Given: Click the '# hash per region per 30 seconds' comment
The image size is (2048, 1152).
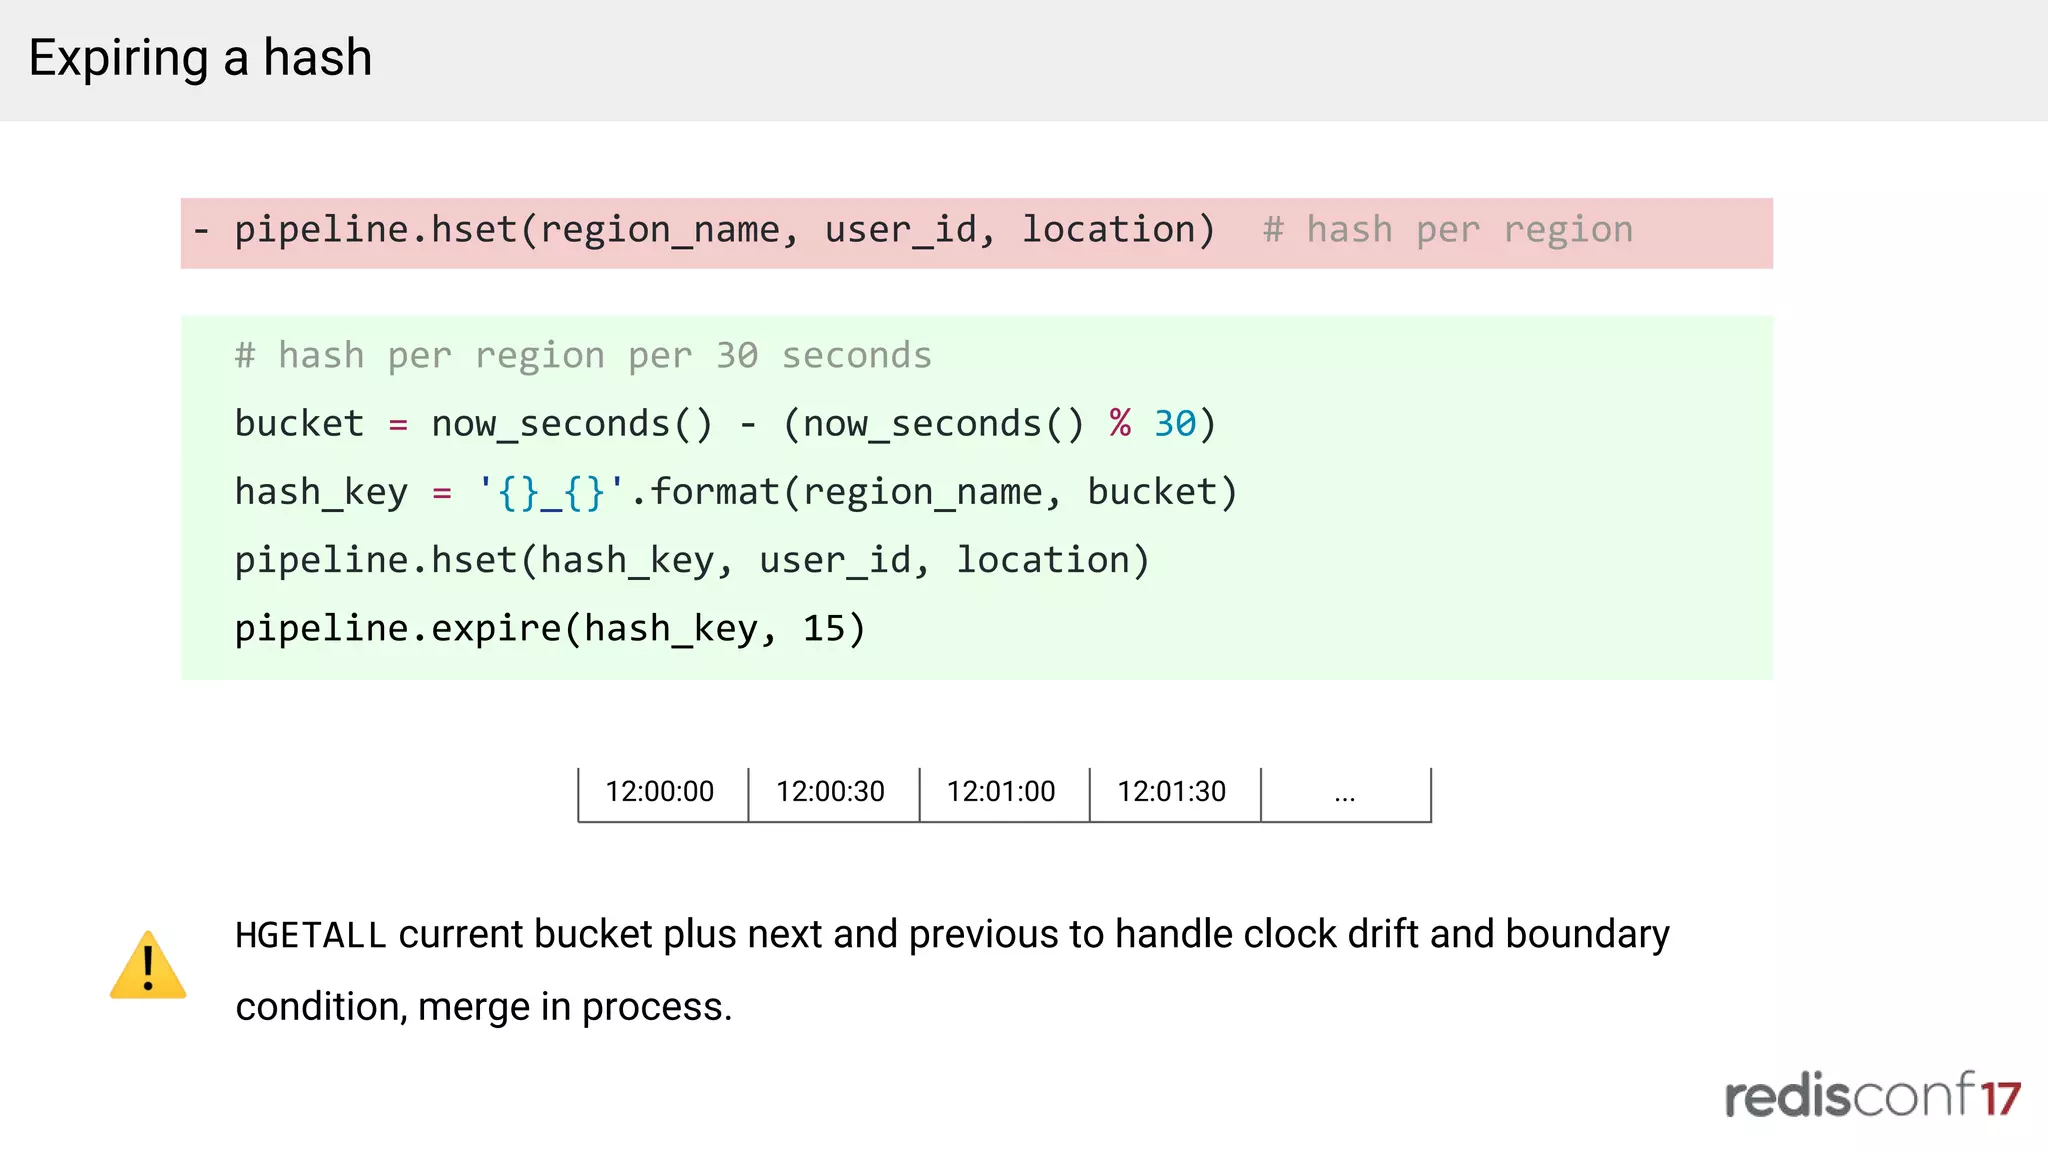Looking at the screenshot, I should pos(583,356).
